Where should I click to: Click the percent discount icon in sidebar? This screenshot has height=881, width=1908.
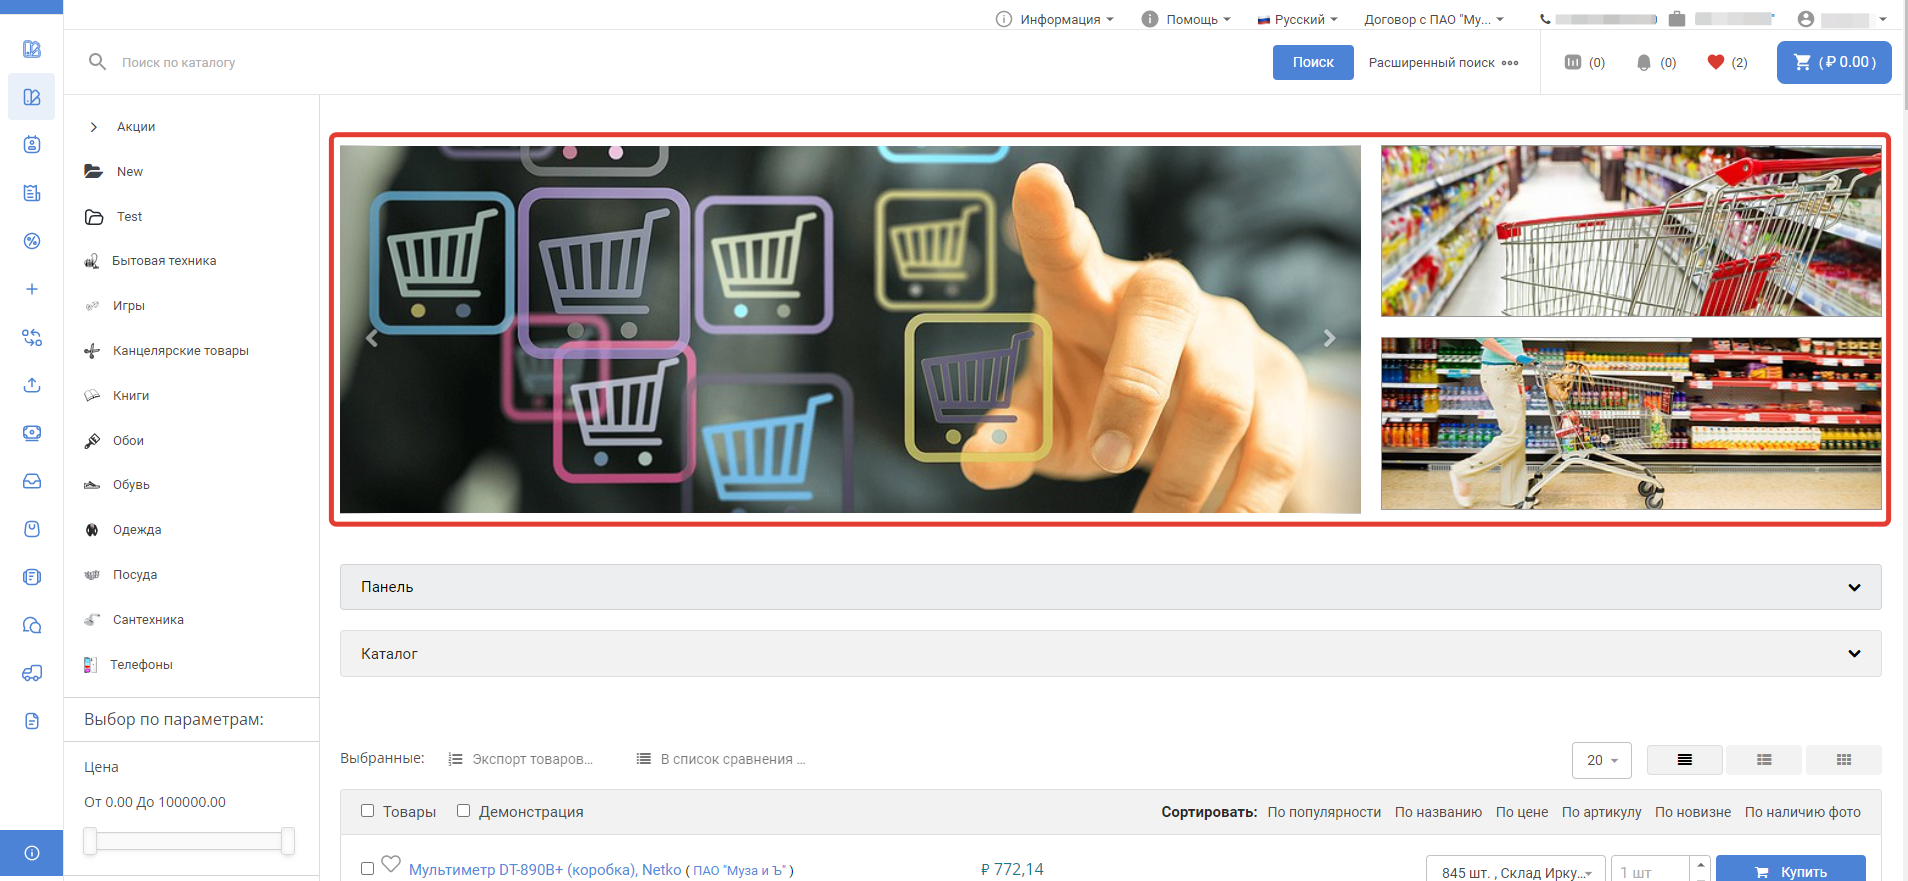pos(32,241)
